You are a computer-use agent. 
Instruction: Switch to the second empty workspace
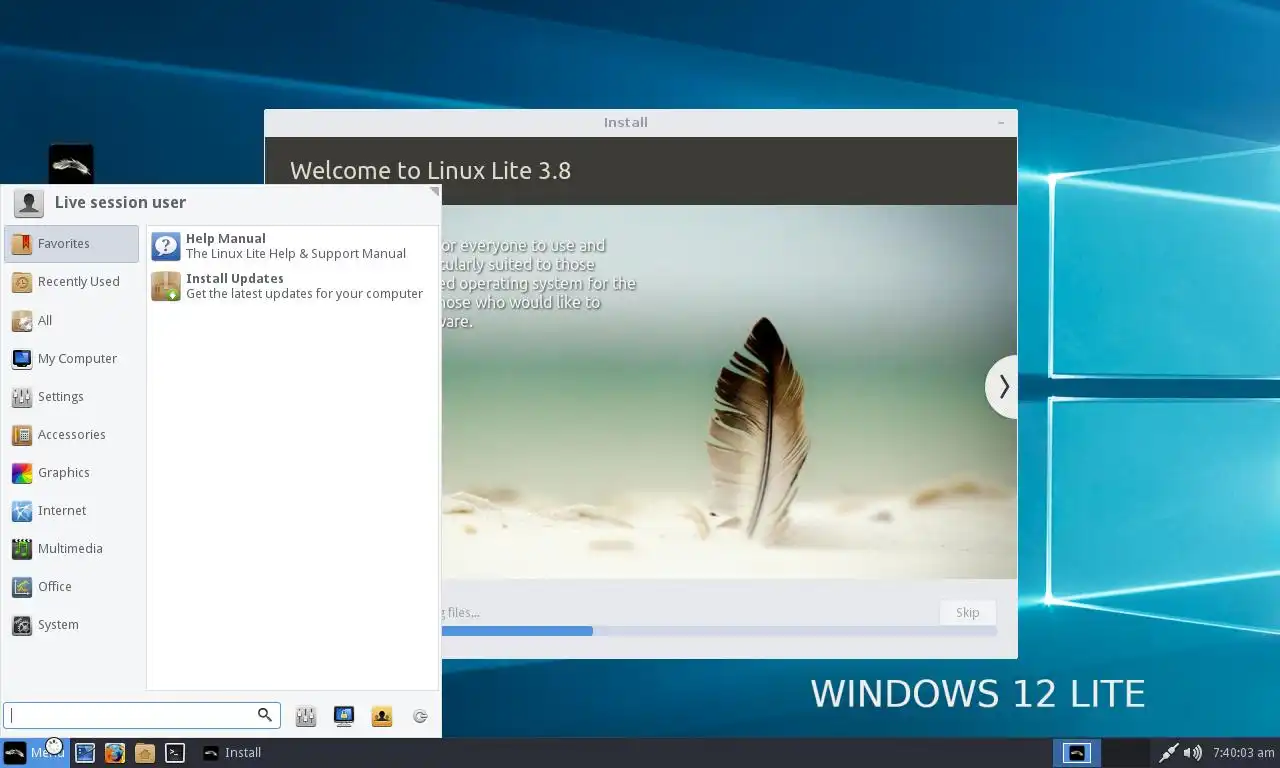(1125, 753)
